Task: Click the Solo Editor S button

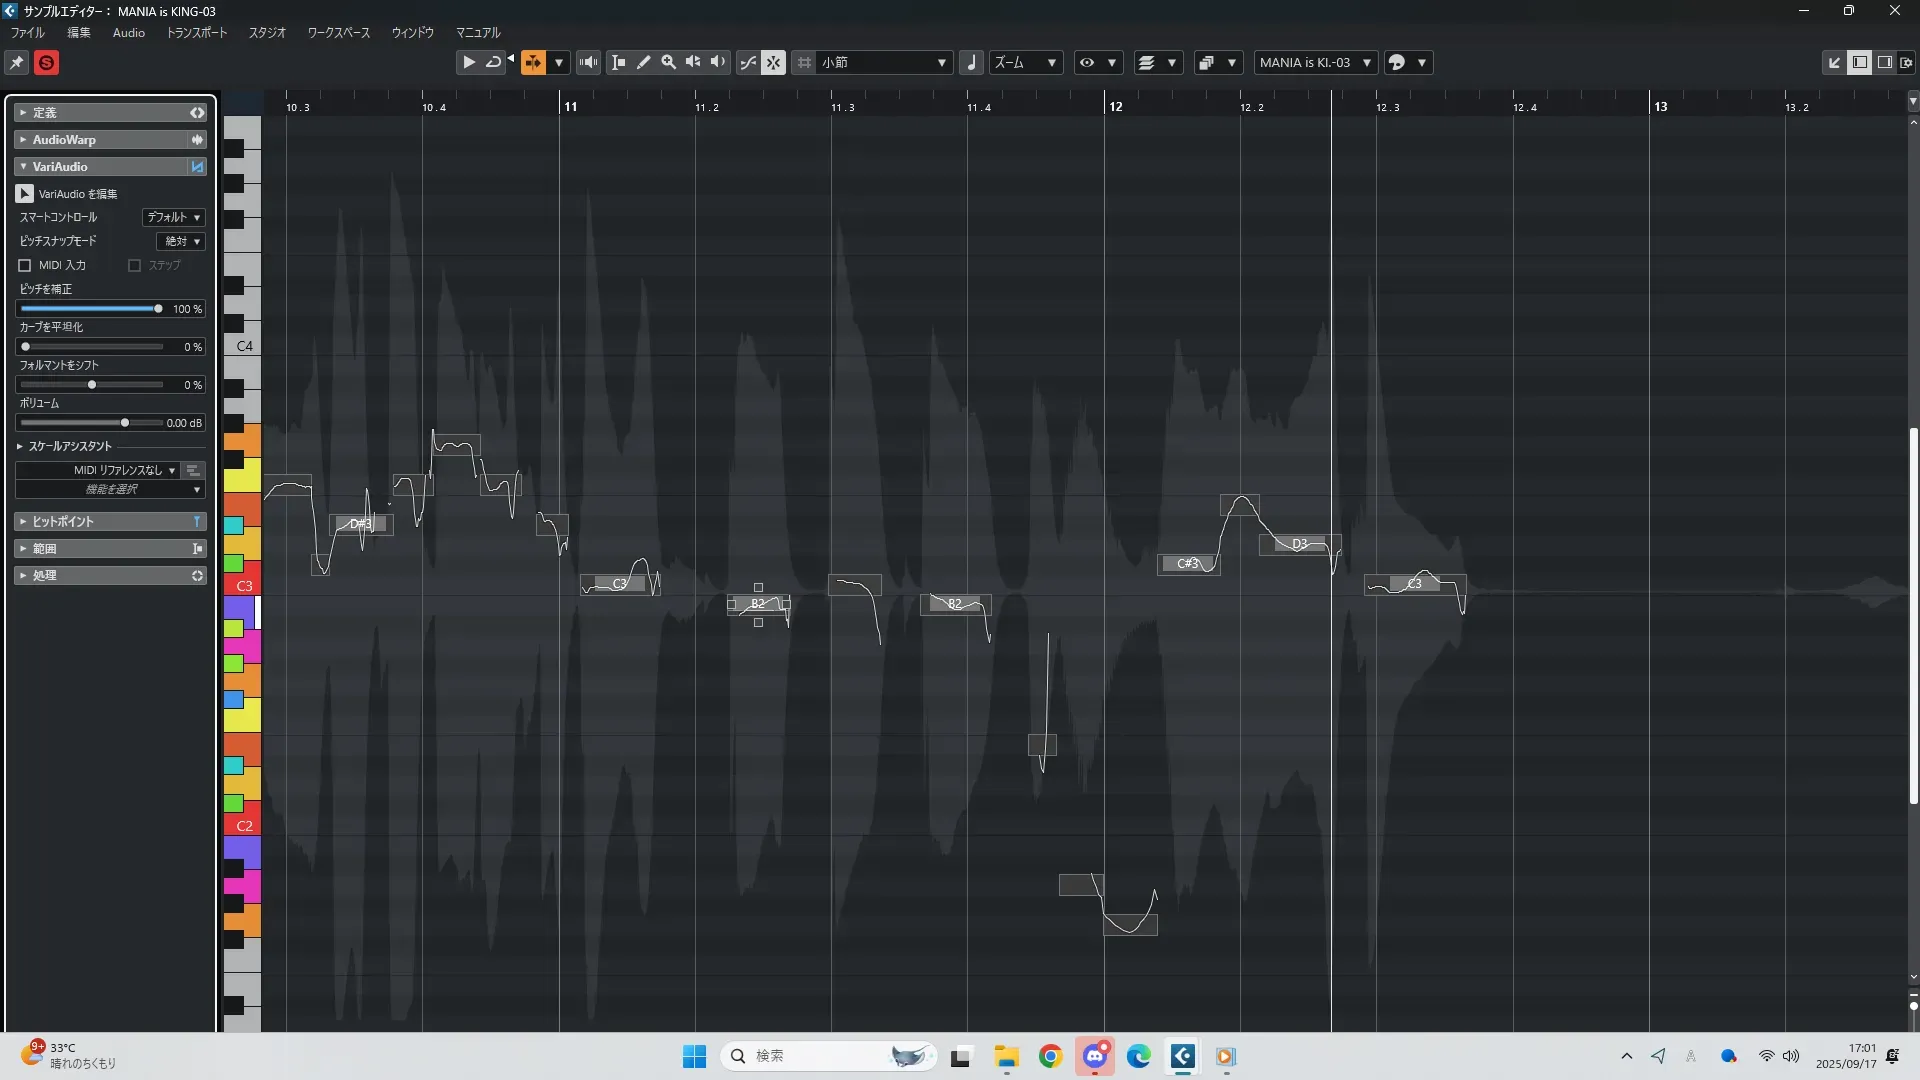Action: tap(46, 63)
